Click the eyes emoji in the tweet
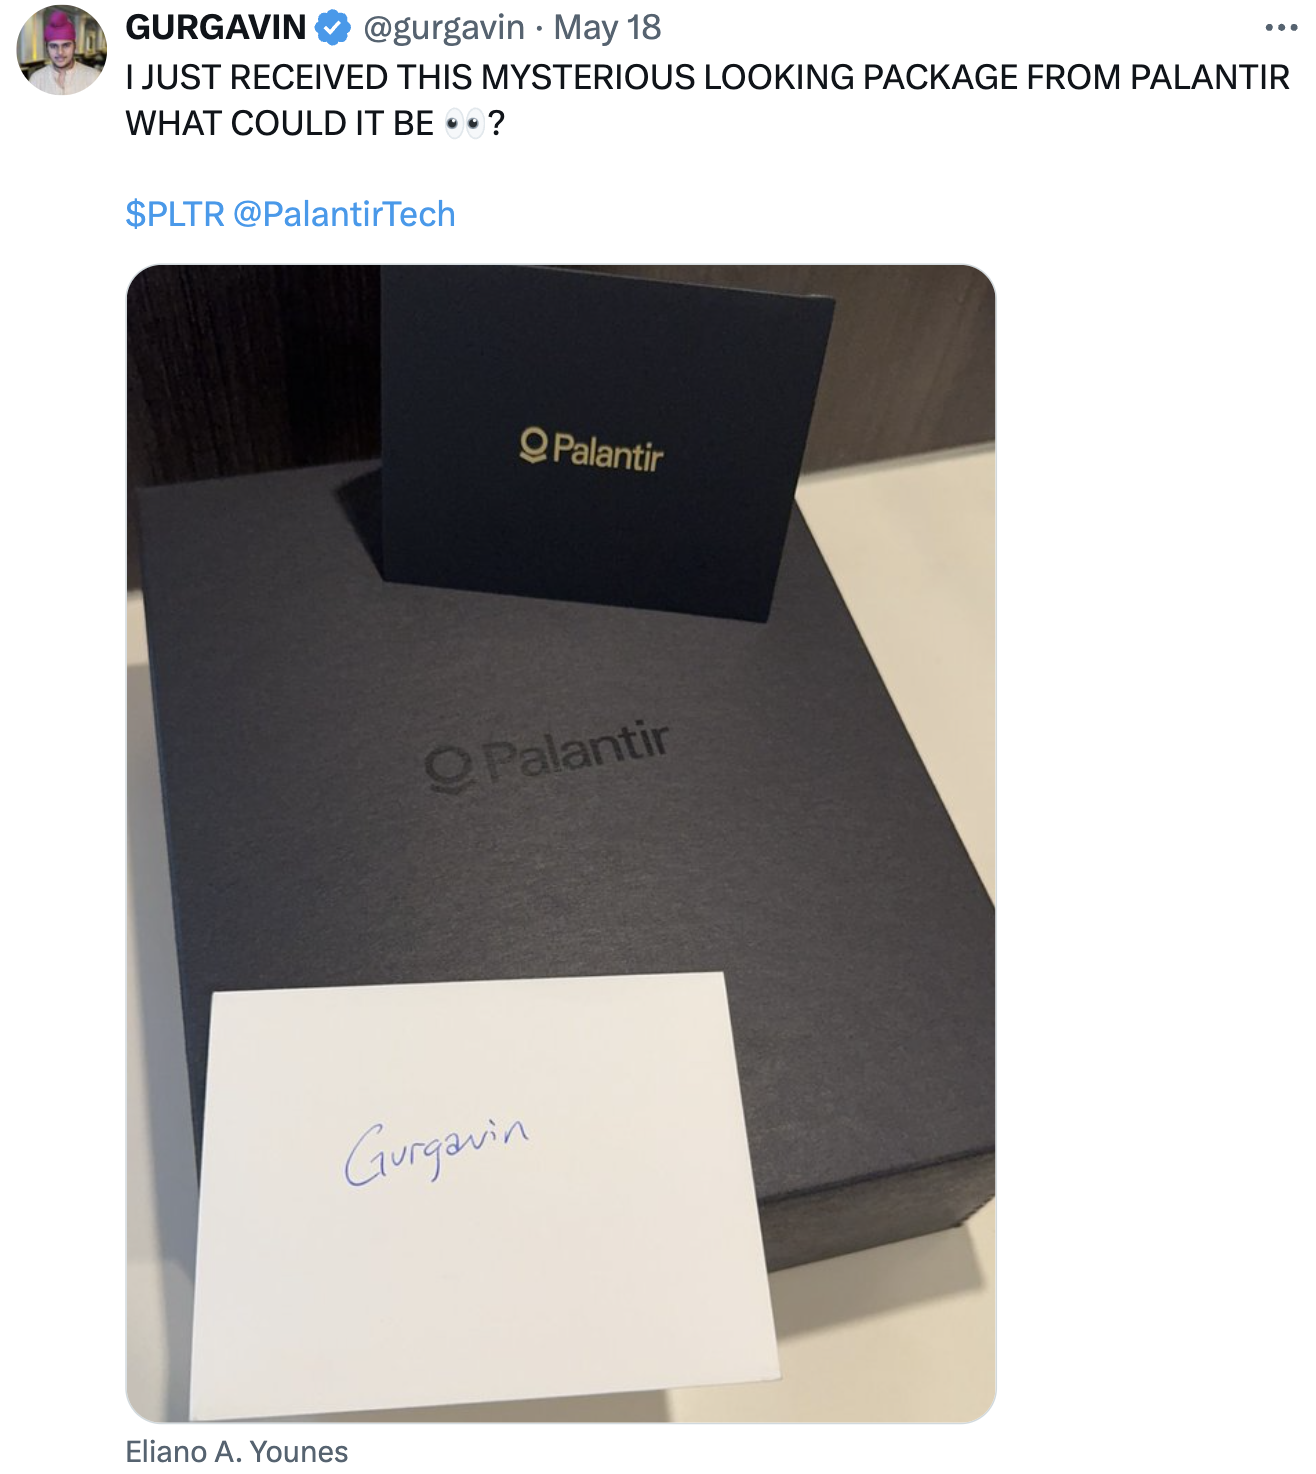 [464, 124]
